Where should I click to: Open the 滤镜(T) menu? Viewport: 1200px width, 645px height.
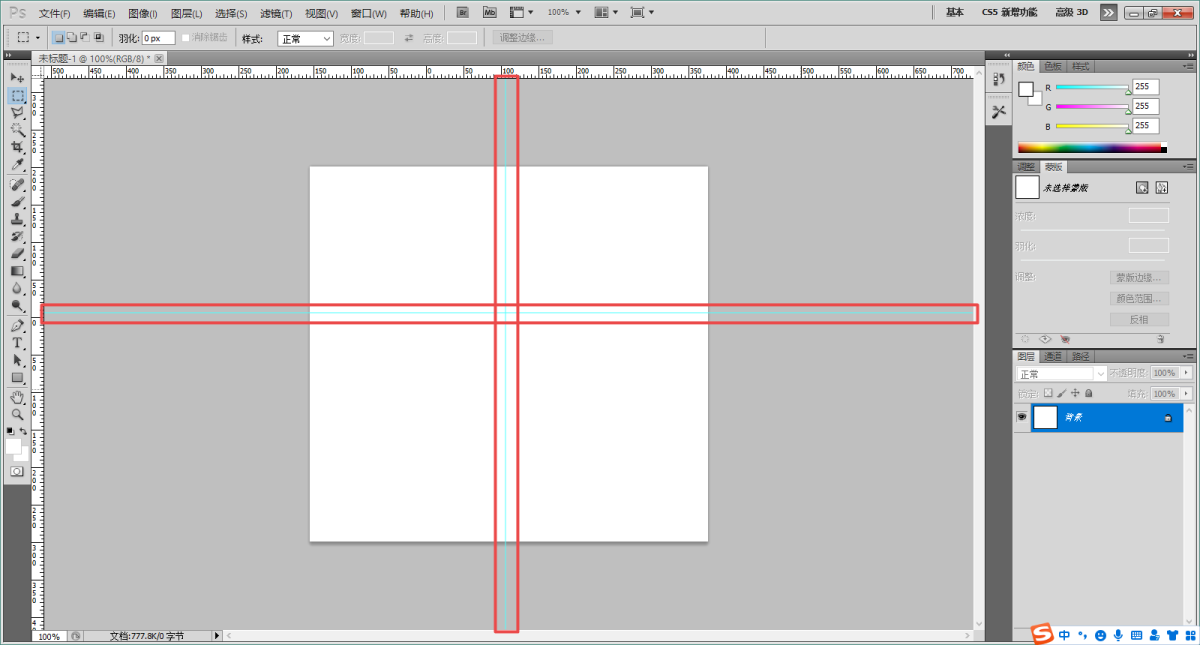[x=276, y=14]
